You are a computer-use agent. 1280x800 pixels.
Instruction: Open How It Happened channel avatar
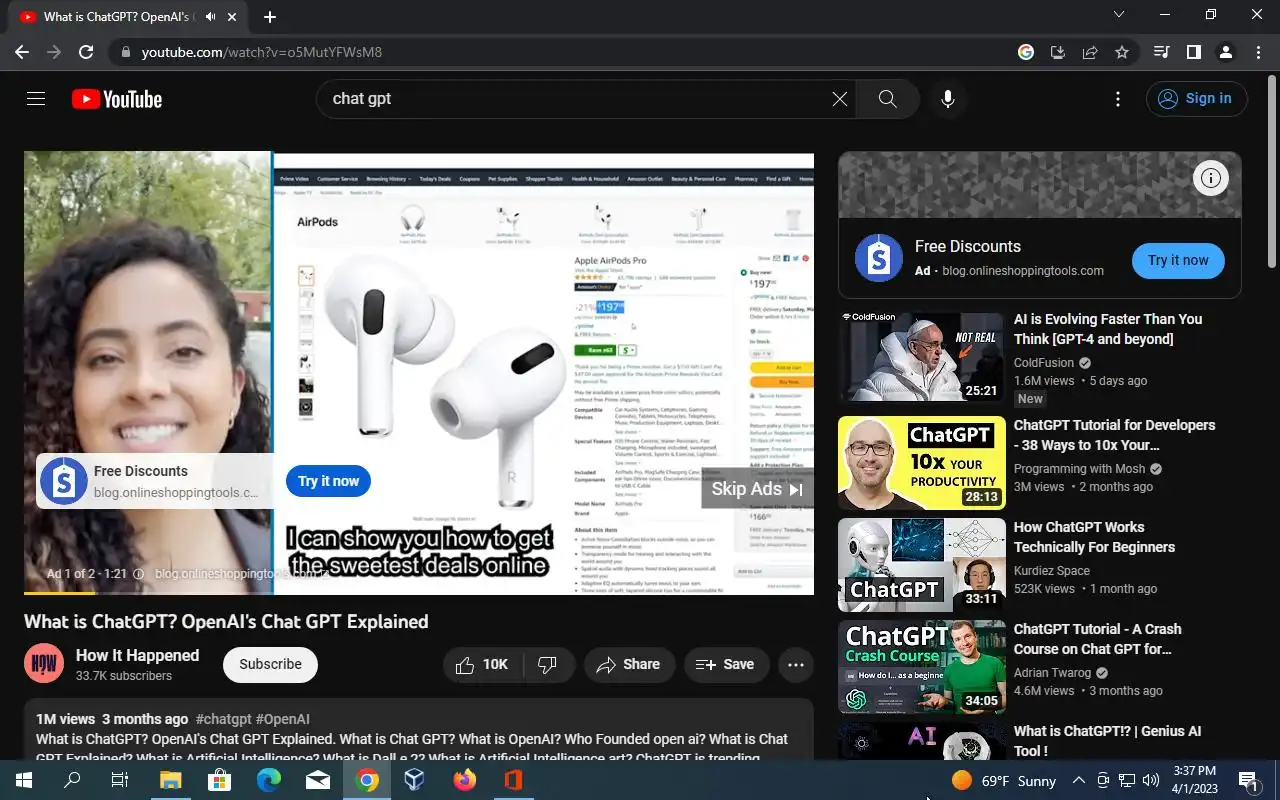point(44,664)
